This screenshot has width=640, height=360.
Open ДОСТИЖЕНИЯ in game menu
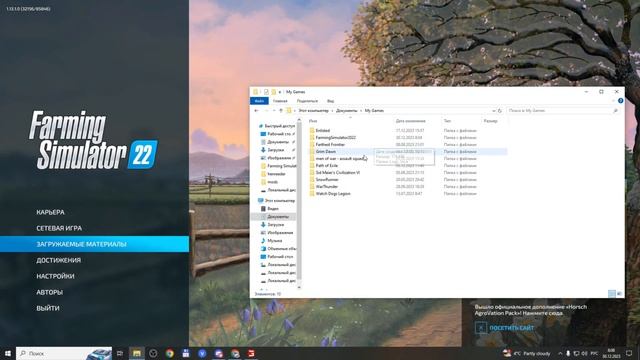point(59,260)
